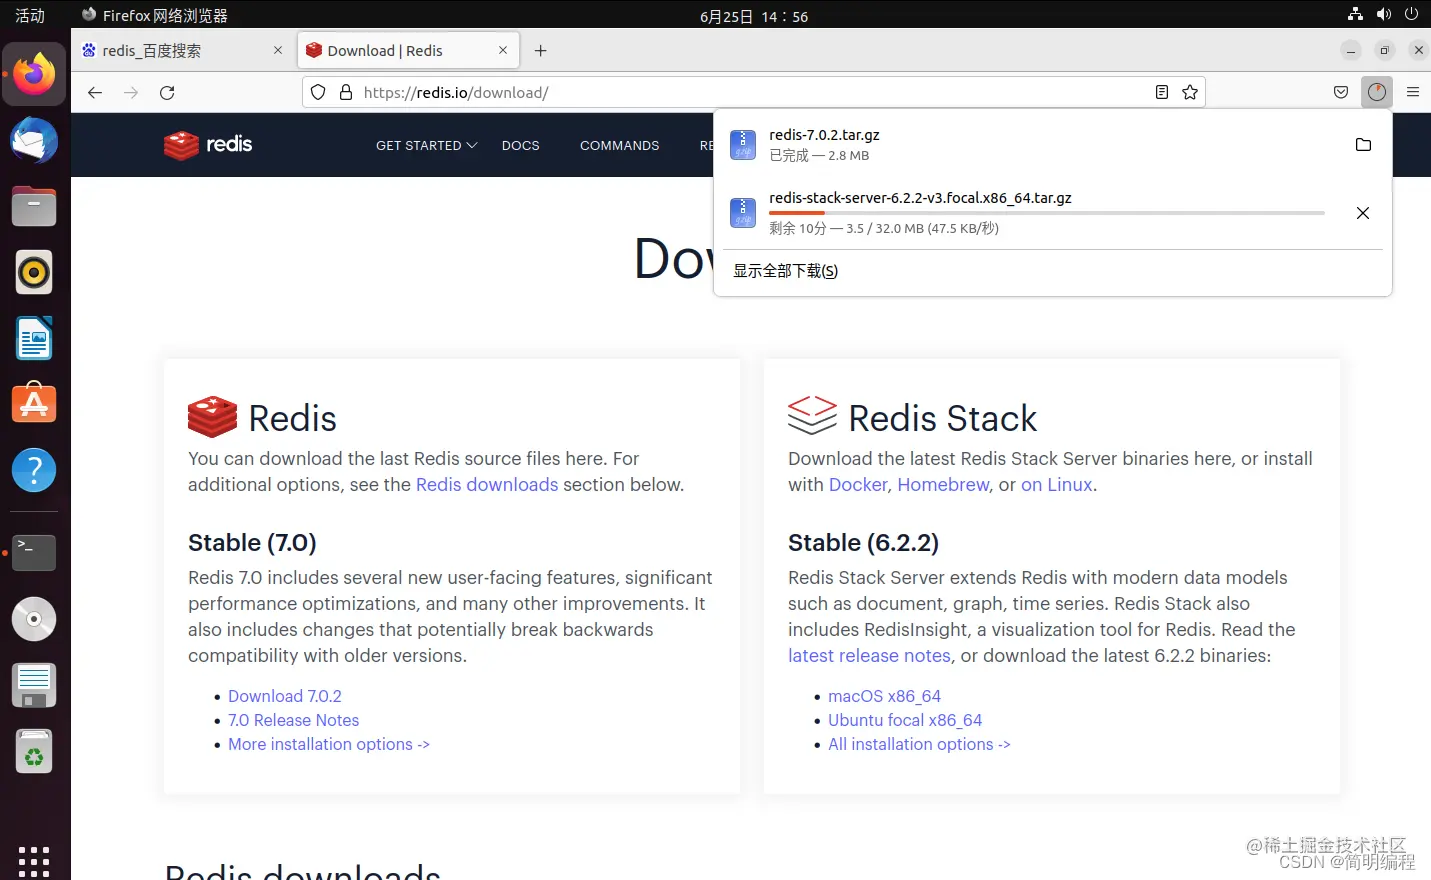Click the Redis cube logo in card
Screen dimensions: 1431x880
[212, 417]
